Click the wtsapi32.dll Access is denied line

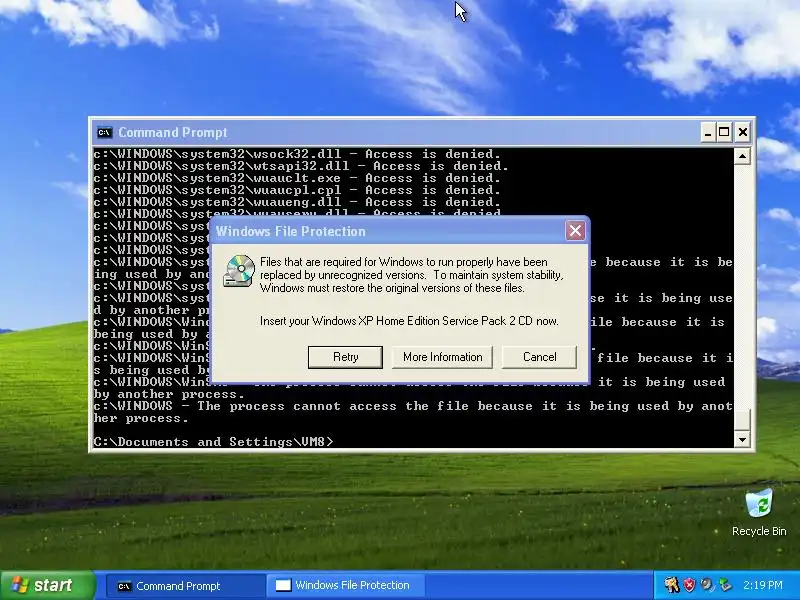tap(301, 166)
